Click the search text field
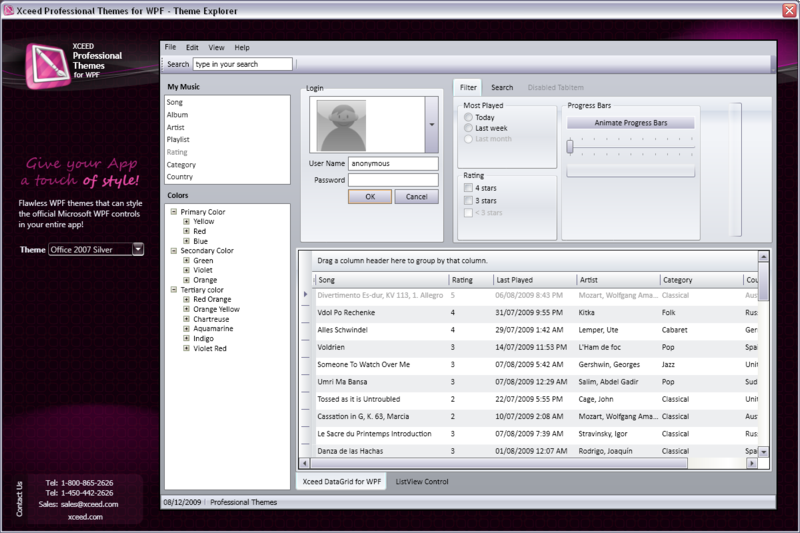 click(x=242, y=64)
